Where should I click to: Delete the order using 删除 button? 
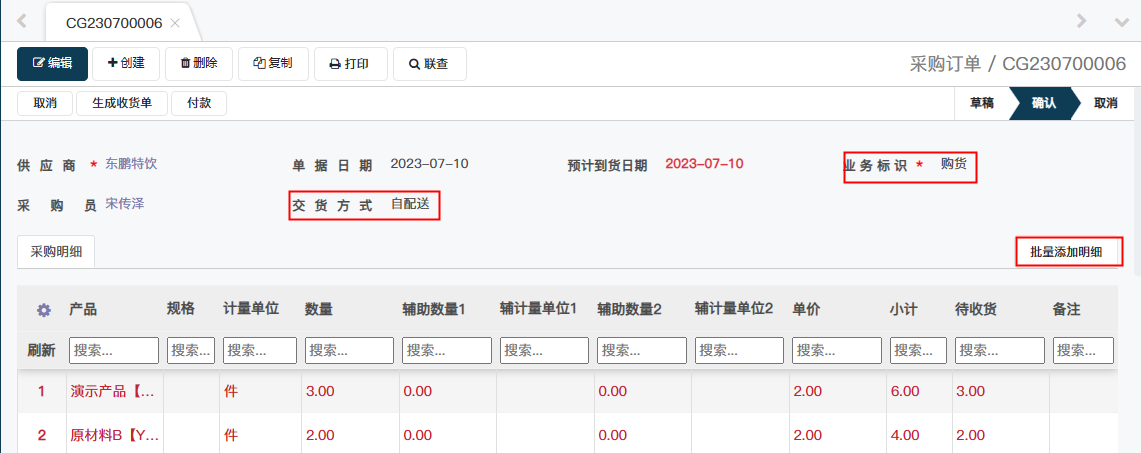[x=198, y=63]
